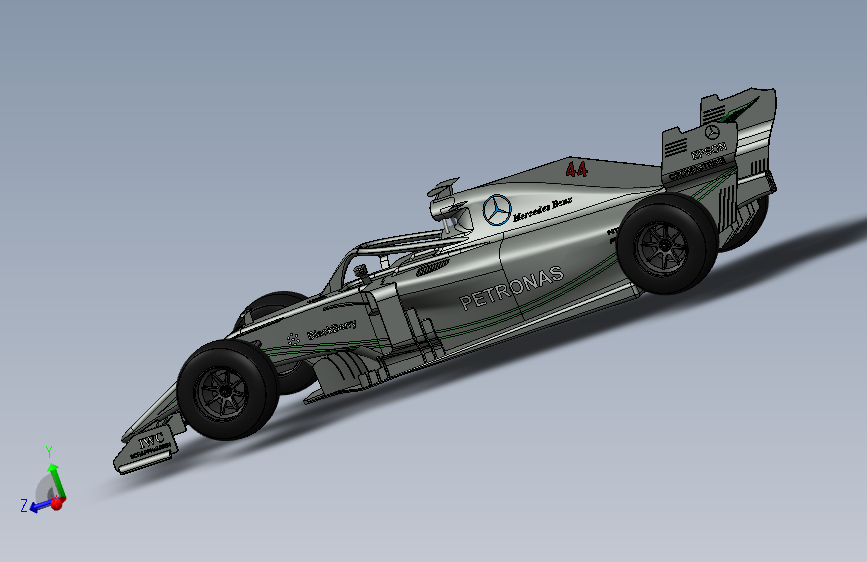This screenshot has height=562, width=867.
Task: Select the front left wheel of the car
Action: click(x=228, y=390)
